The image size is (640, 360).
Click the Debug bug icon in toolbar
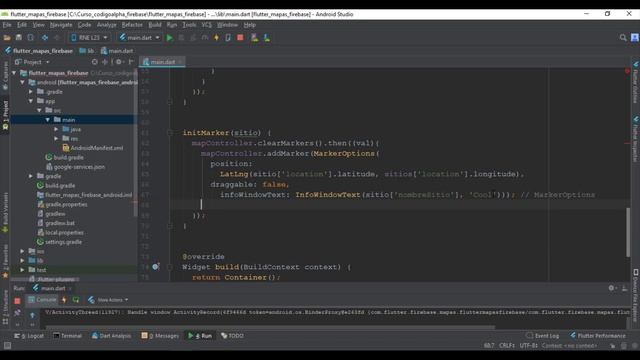pos(181,38)
